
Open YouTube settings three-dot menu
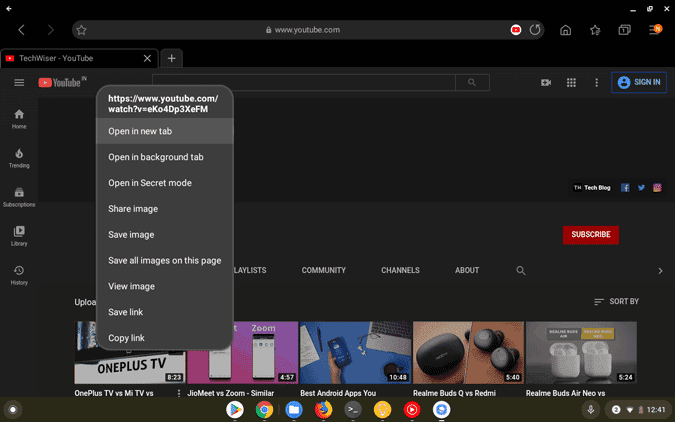pyautogui.click(x=596, y=82)
